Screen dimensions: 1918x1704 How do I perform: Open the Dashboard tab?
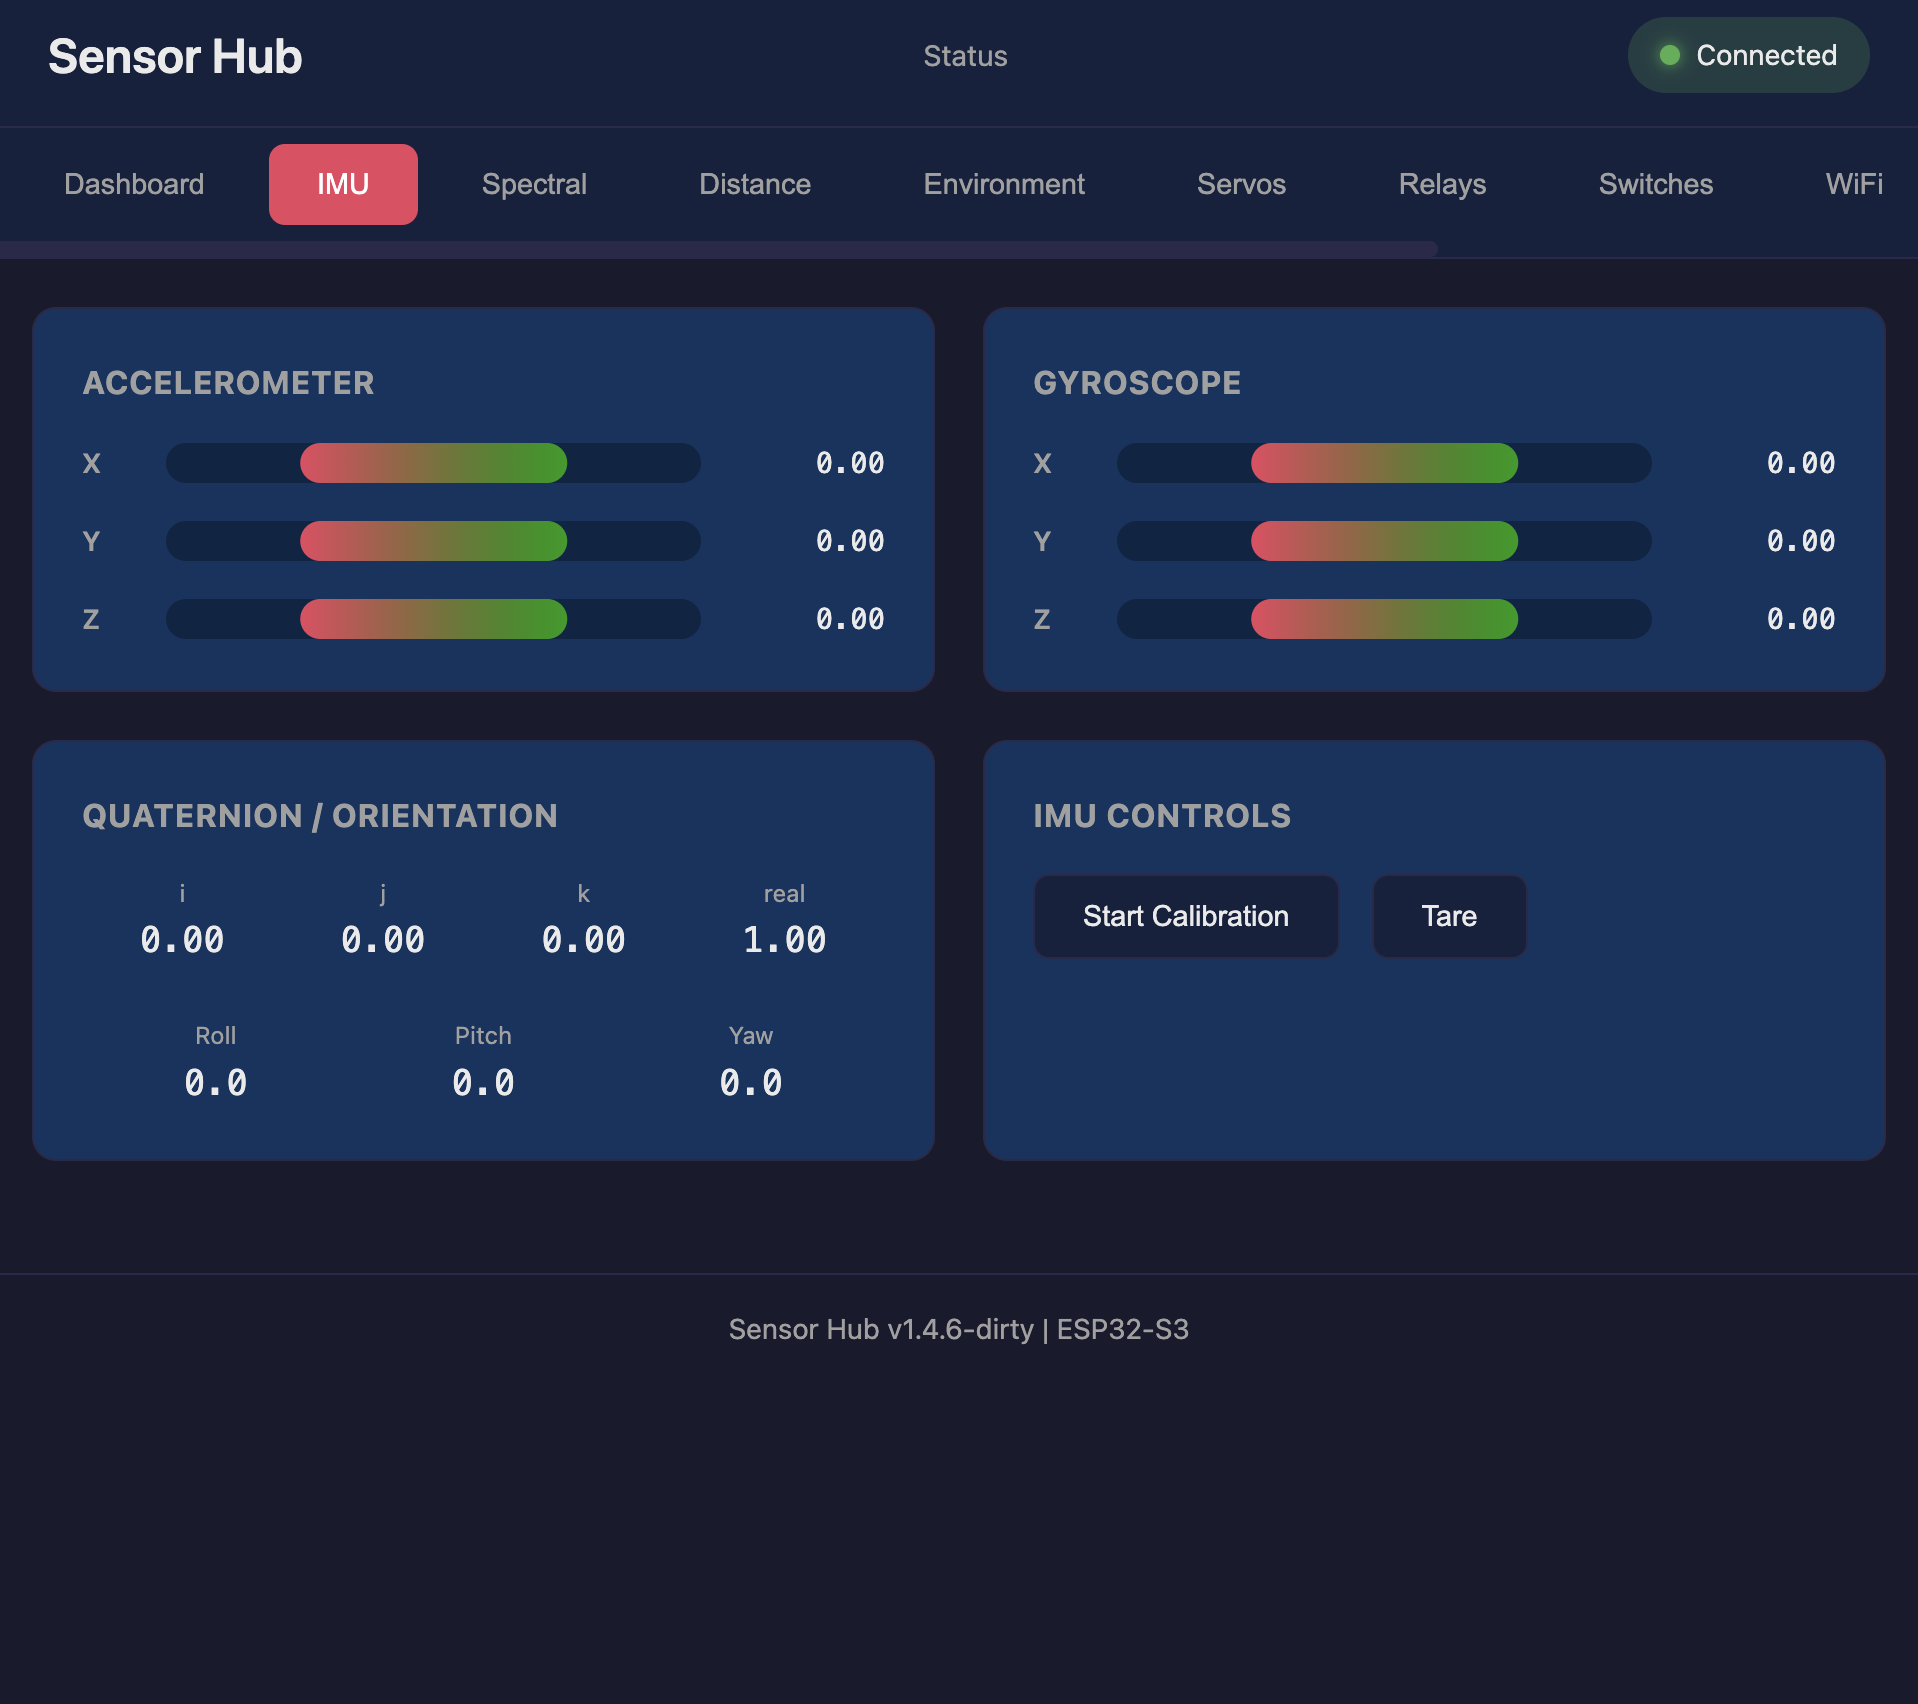(x=134, y=184)
